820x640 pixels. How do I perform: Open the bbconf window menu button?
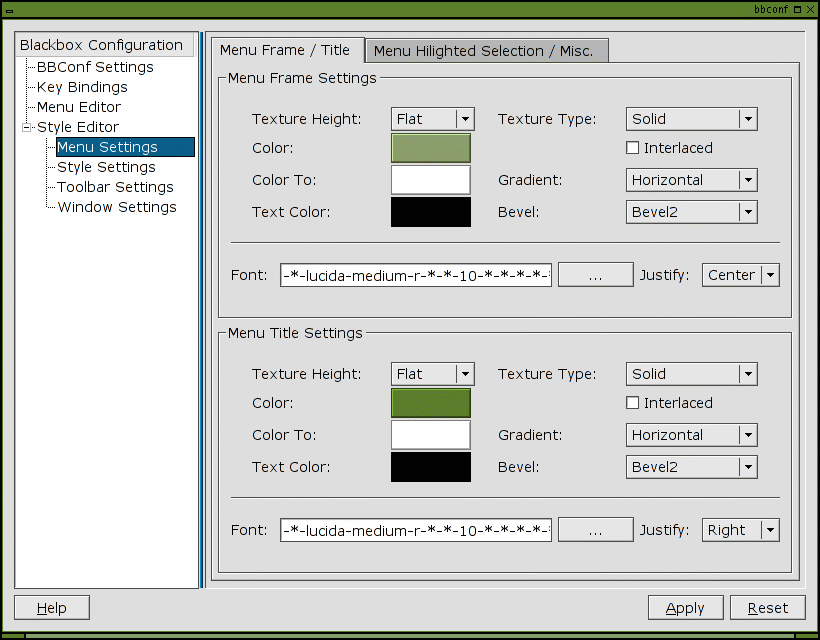[9, 10]
